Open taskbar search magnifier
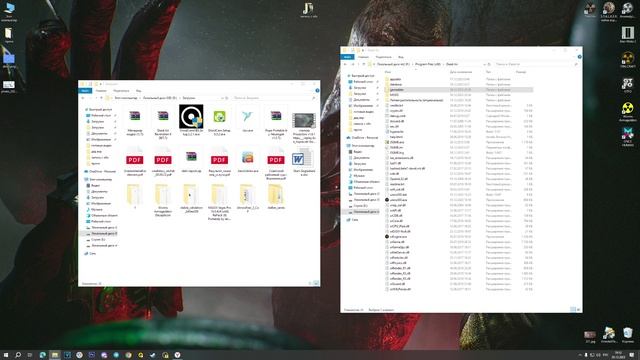 (x=18, y=355)
